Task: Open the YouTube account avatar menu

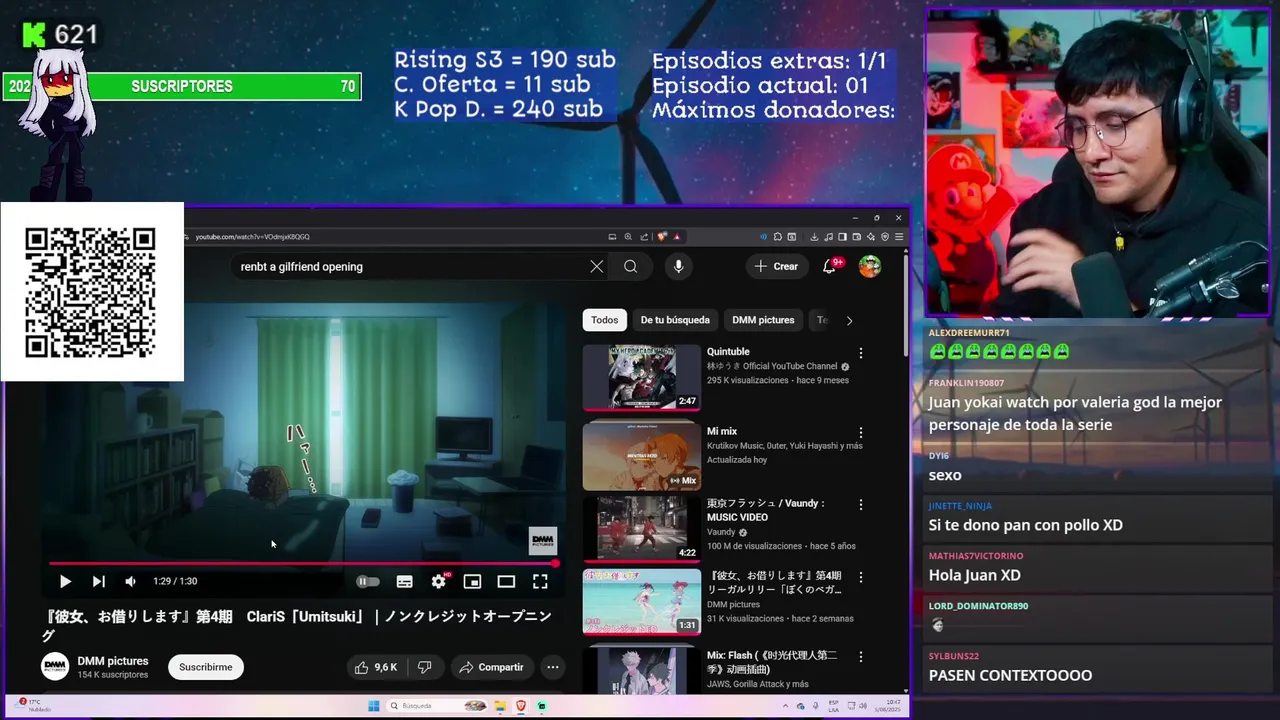Action: [870, 266]
